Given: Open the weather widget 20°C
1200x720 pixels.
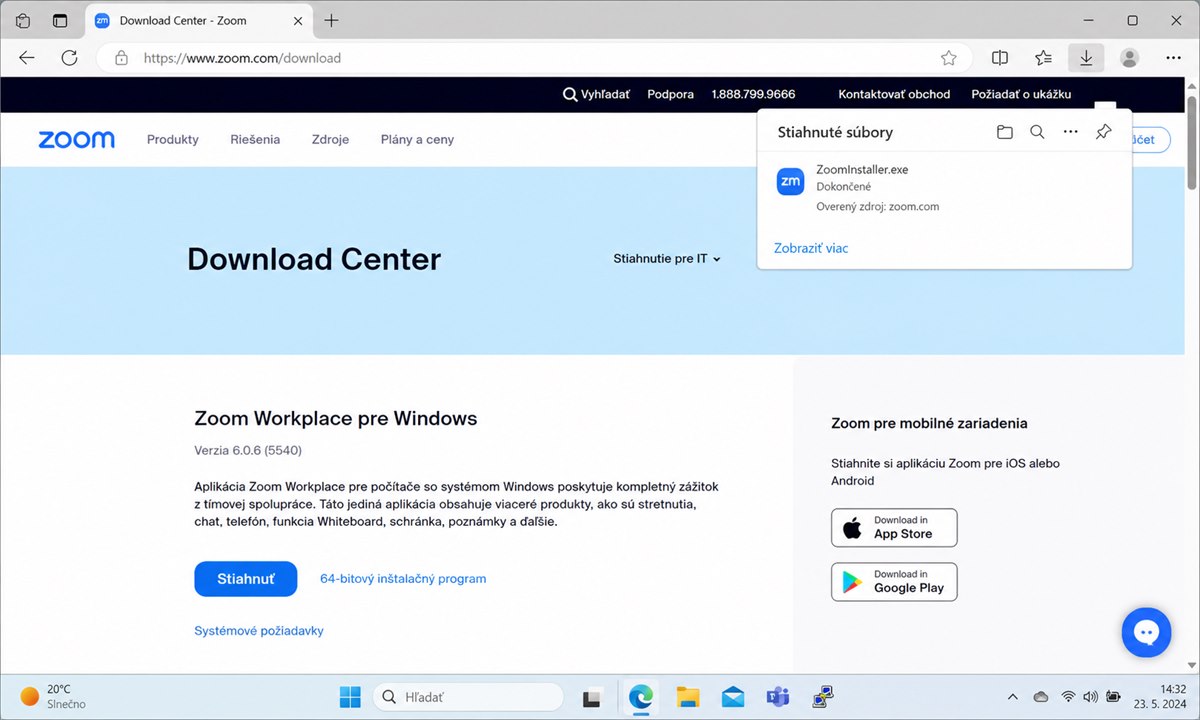Looking at the screenshot, I should point(52,697).
